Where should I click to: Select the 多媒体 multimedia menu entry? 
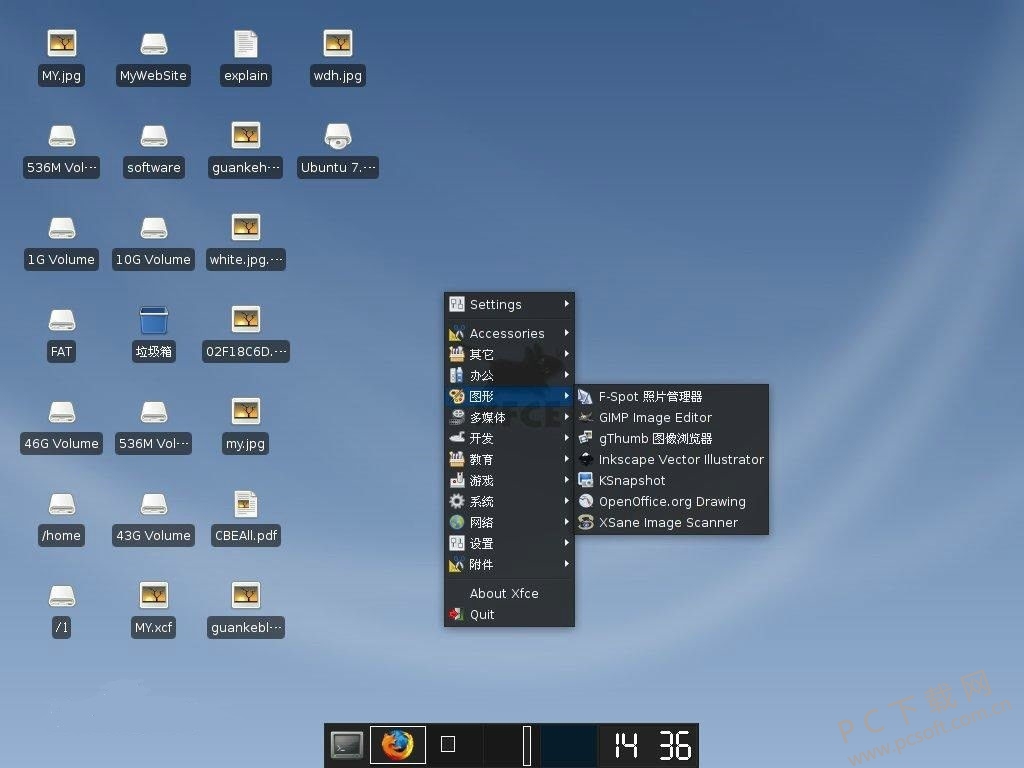pyautogui.click(x=487, y=417)
